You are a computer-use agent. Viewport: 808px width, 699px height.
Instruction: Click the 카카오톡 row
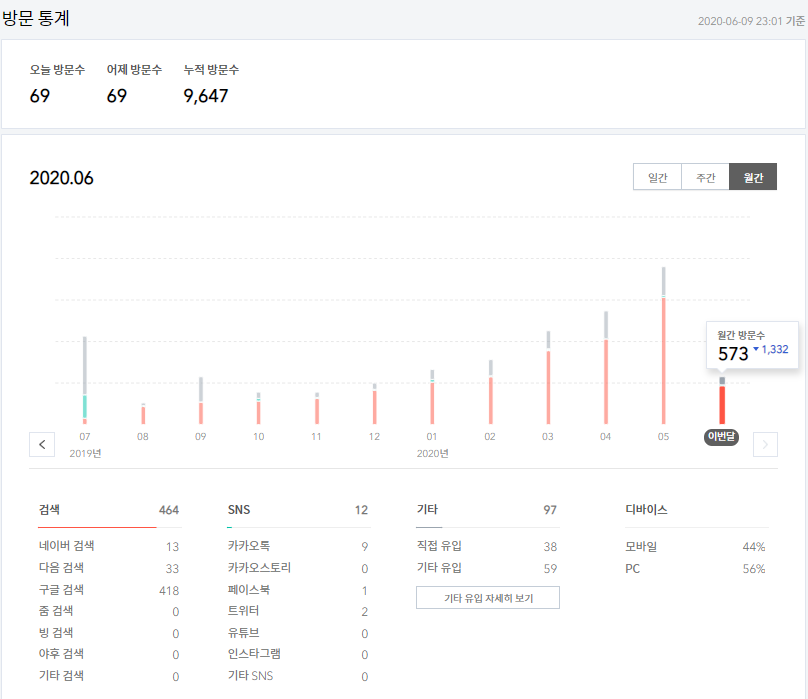(x=298, y=546)
